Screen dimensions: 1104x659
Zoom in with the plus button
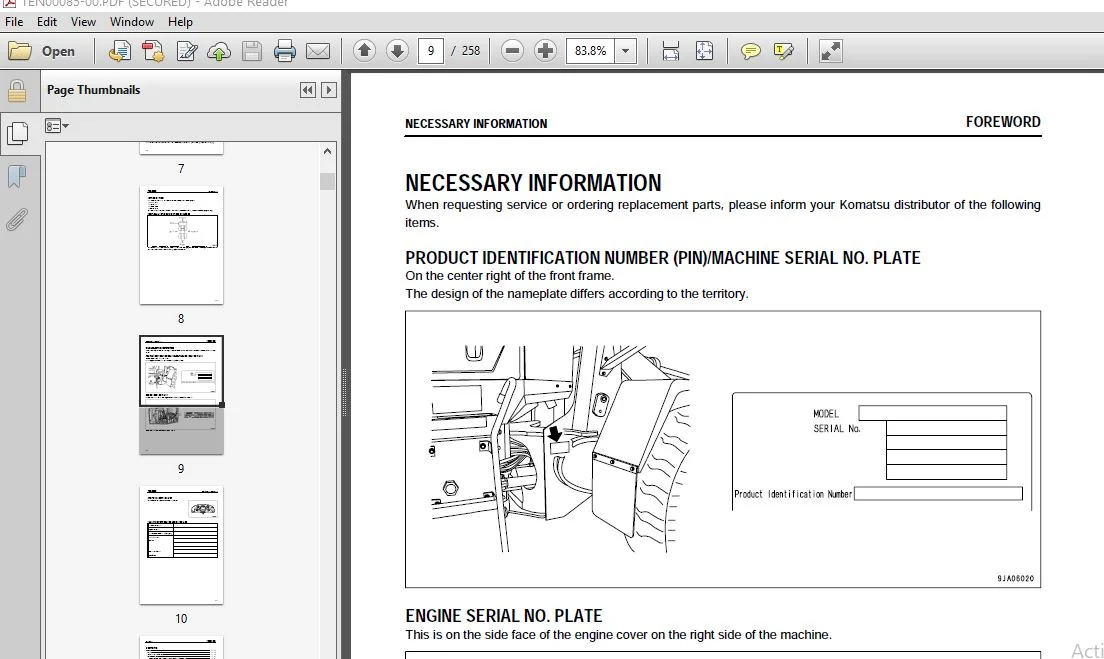[545, 51]
